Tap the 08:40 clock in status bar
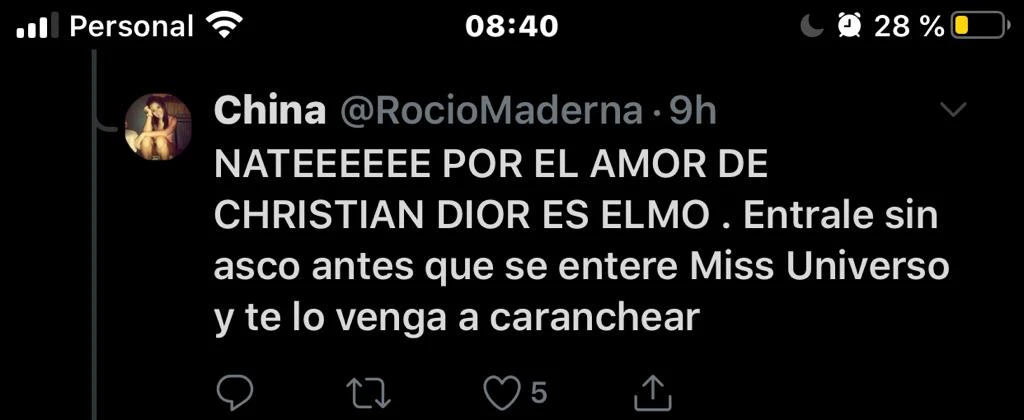1024x420 pixels. [x=511, y=26]
